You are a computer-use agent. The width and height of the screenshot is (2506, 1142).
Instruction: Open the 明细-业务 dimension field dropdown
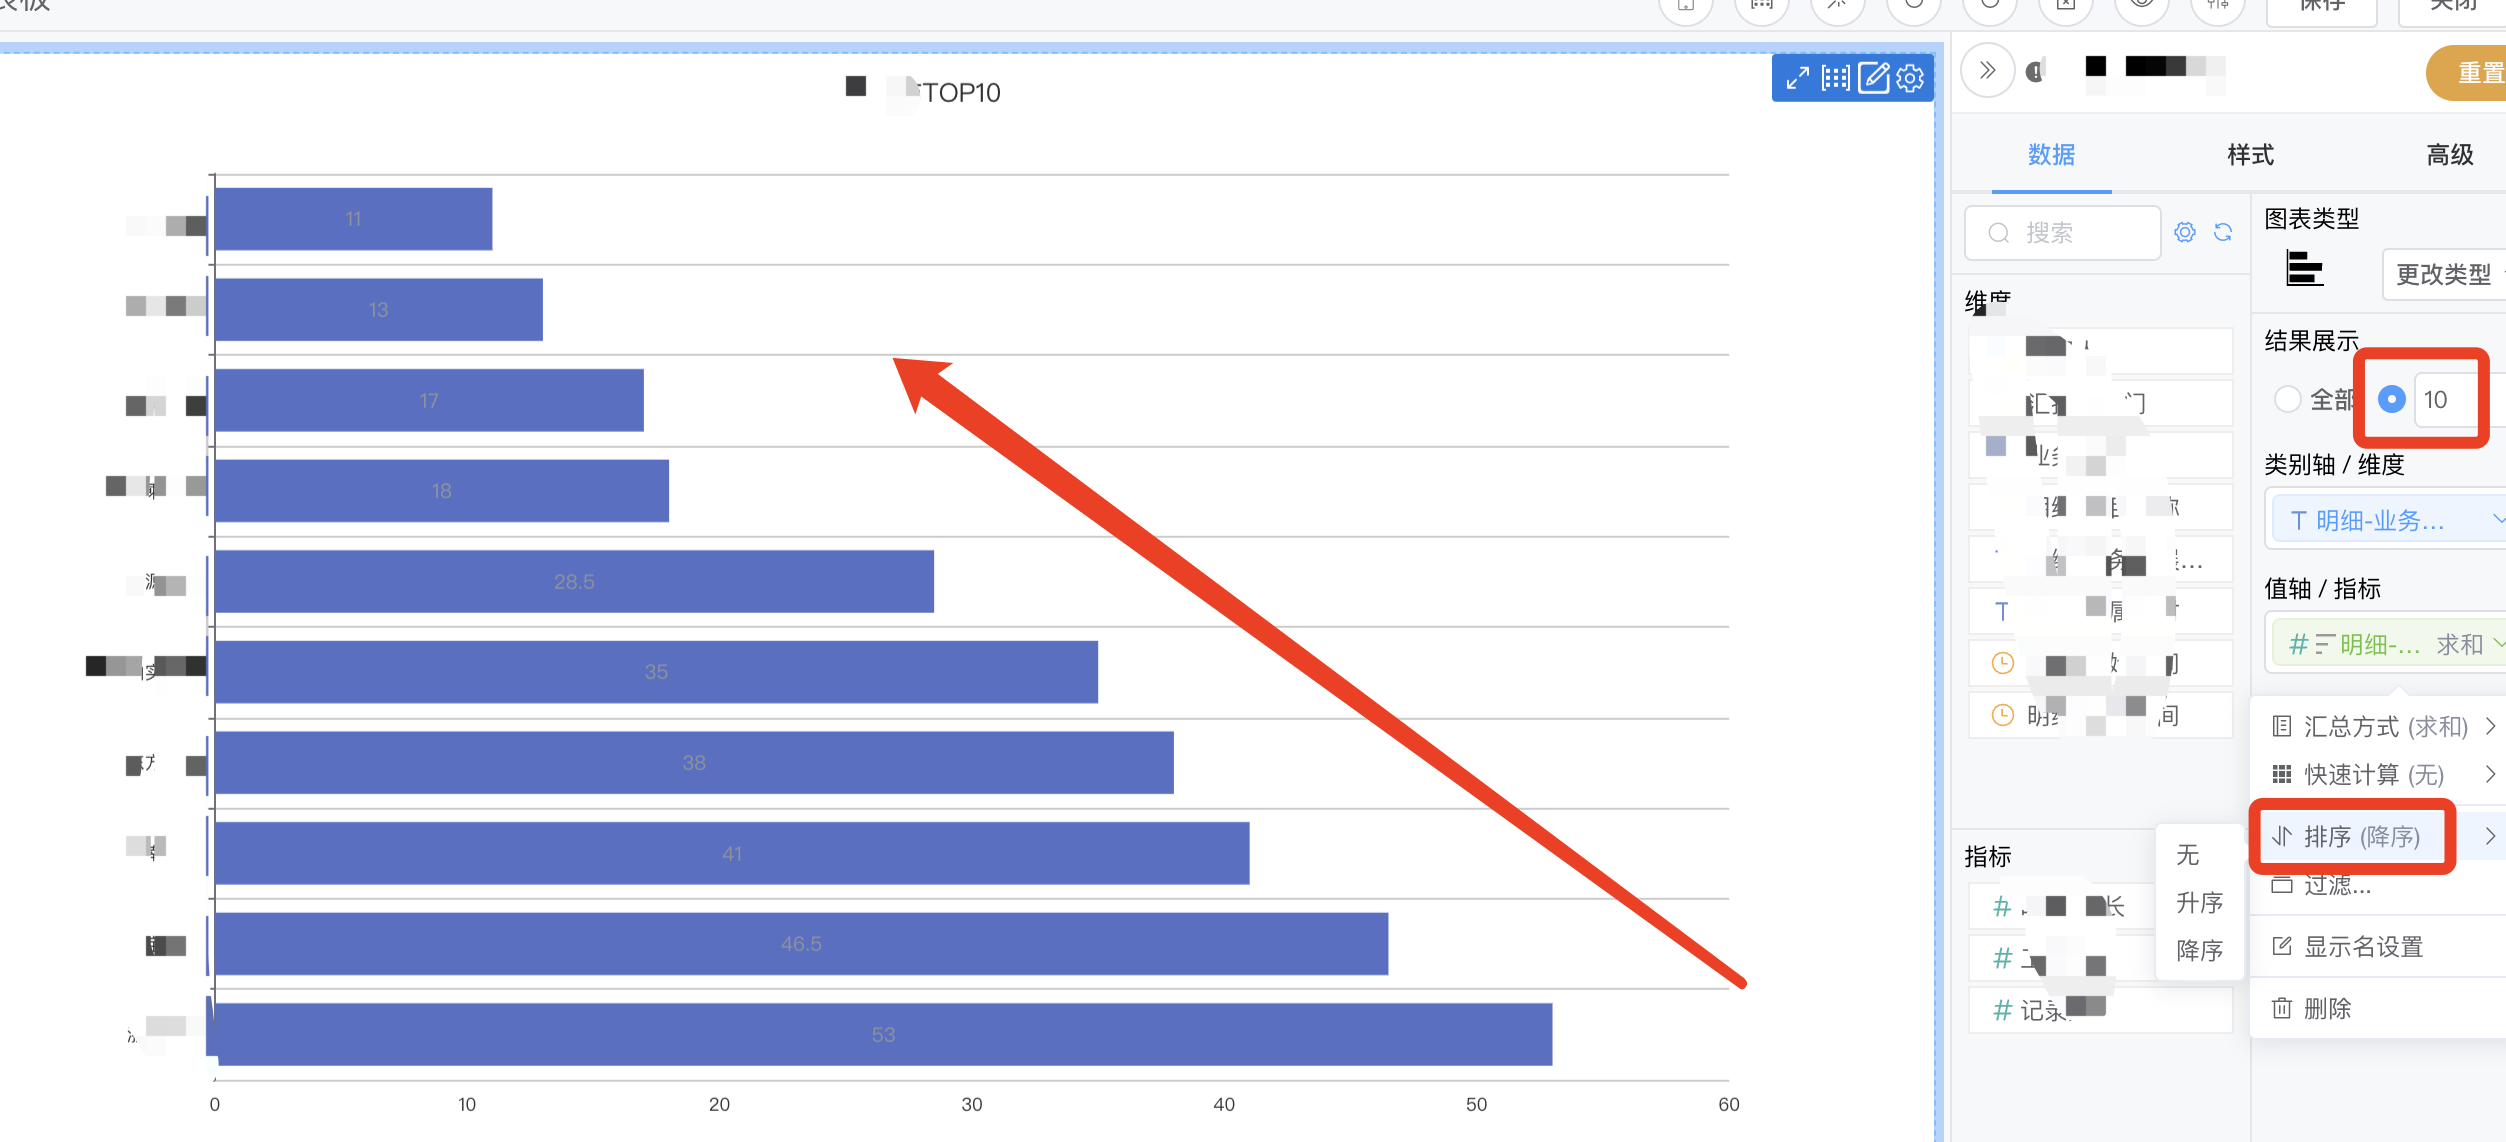tap(2389, 520)
